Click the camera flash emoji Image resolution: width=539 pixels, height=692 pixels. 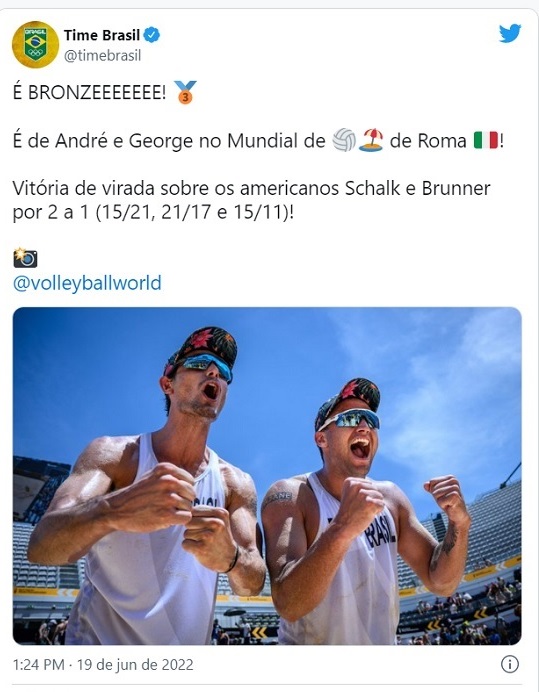point(25,258)
